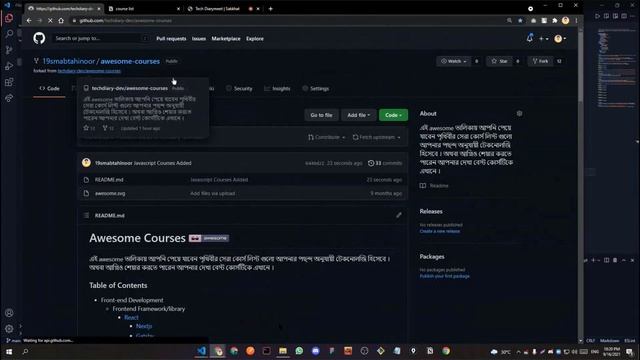Open the React link in the table of contents
This screenshot has width=640, height=360.
click(131, 318)
